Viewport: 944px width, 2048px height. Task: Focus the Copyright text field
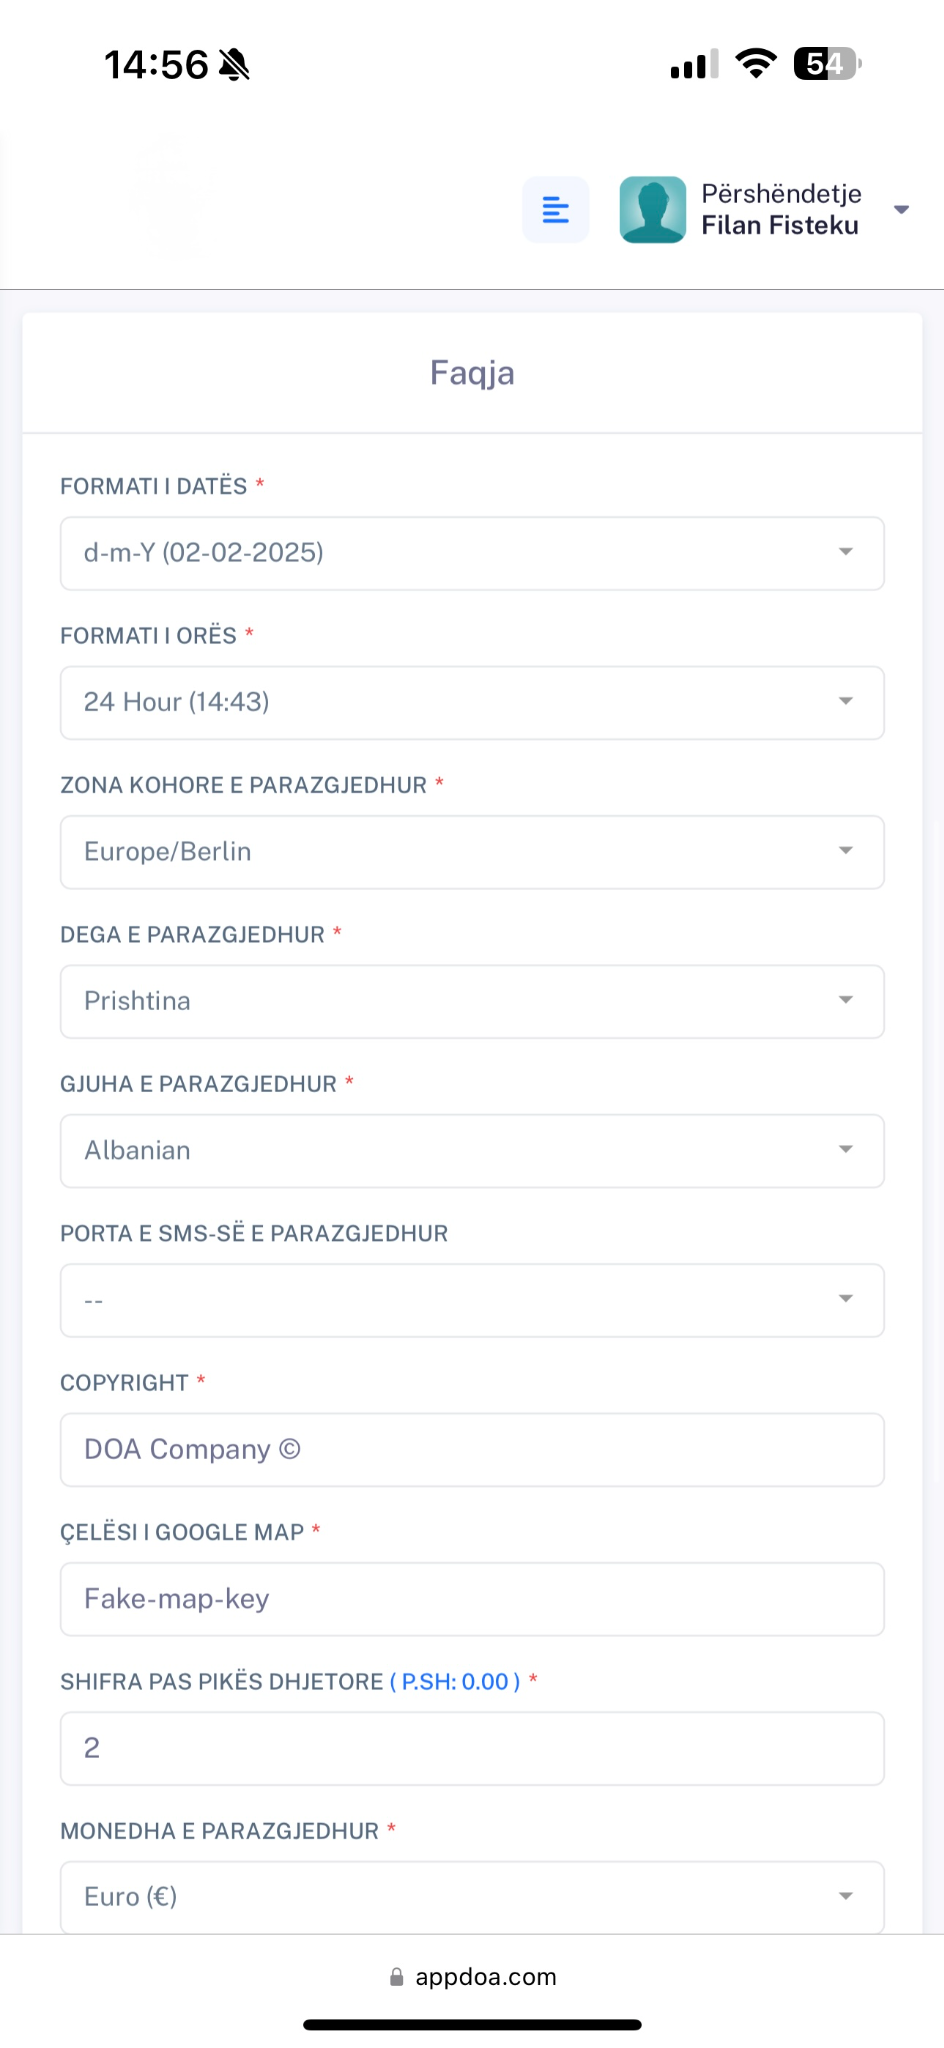(472, 1450)
